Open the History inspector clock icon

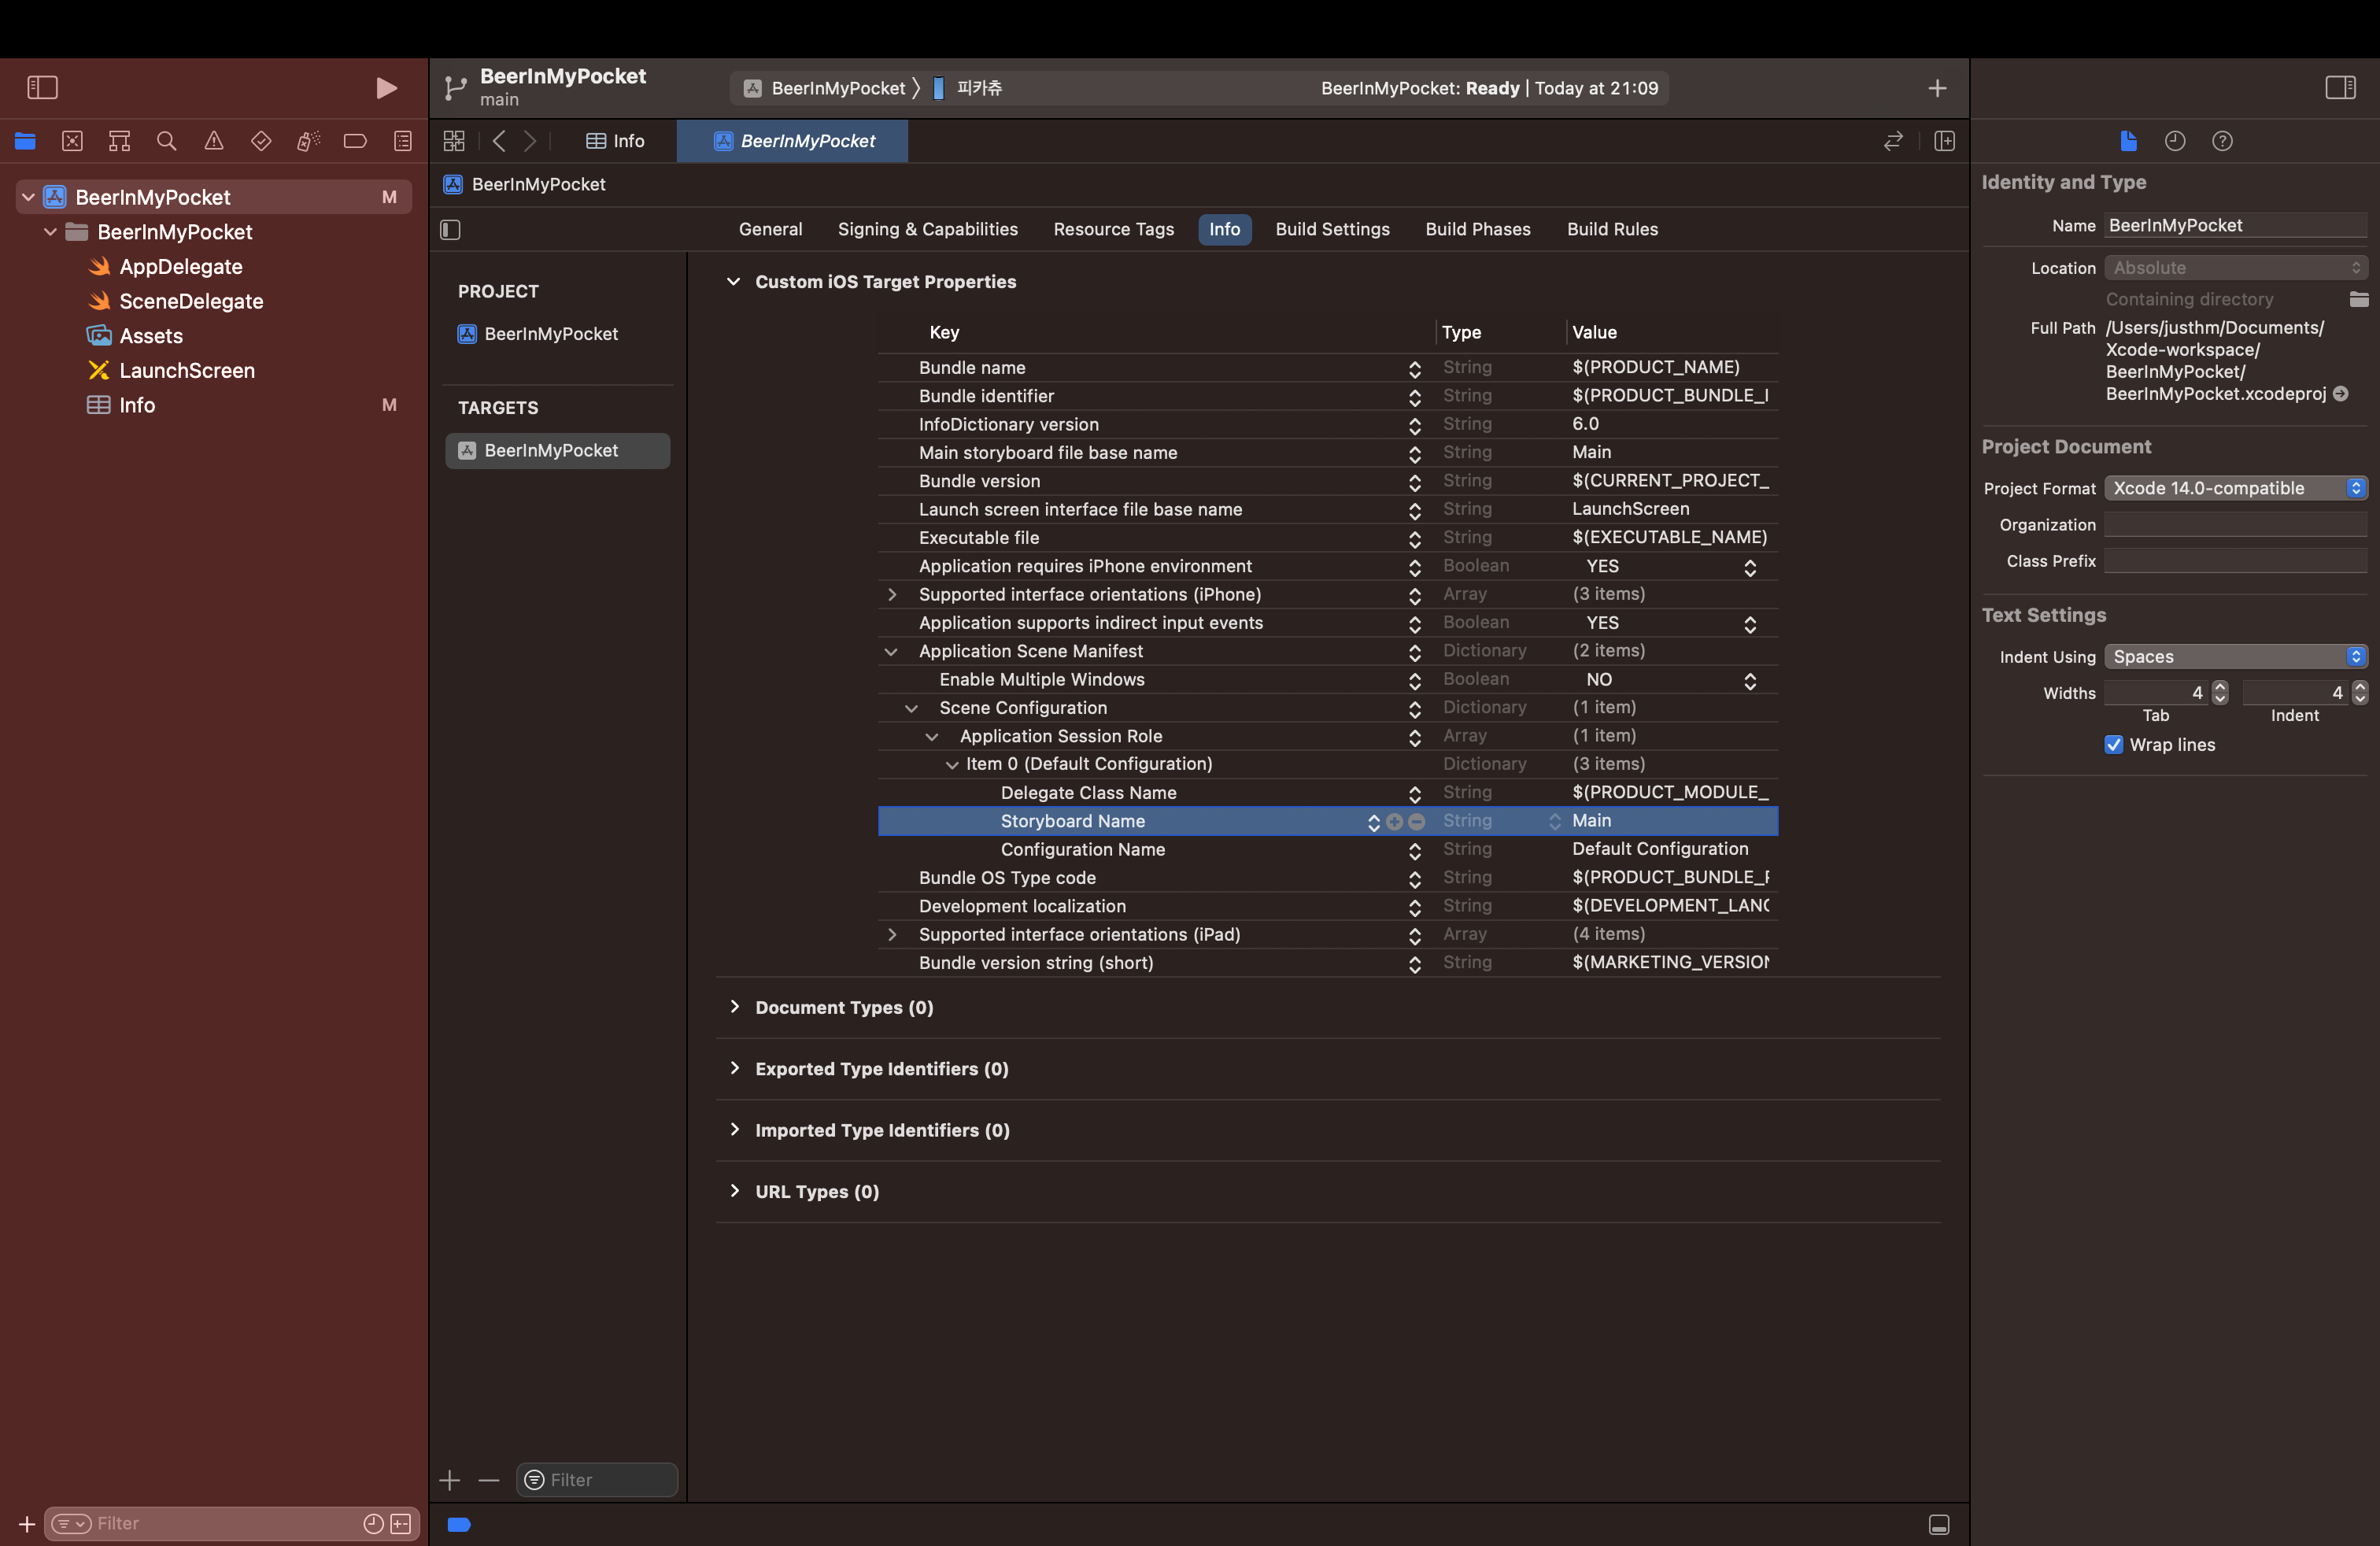point(2174,141)
